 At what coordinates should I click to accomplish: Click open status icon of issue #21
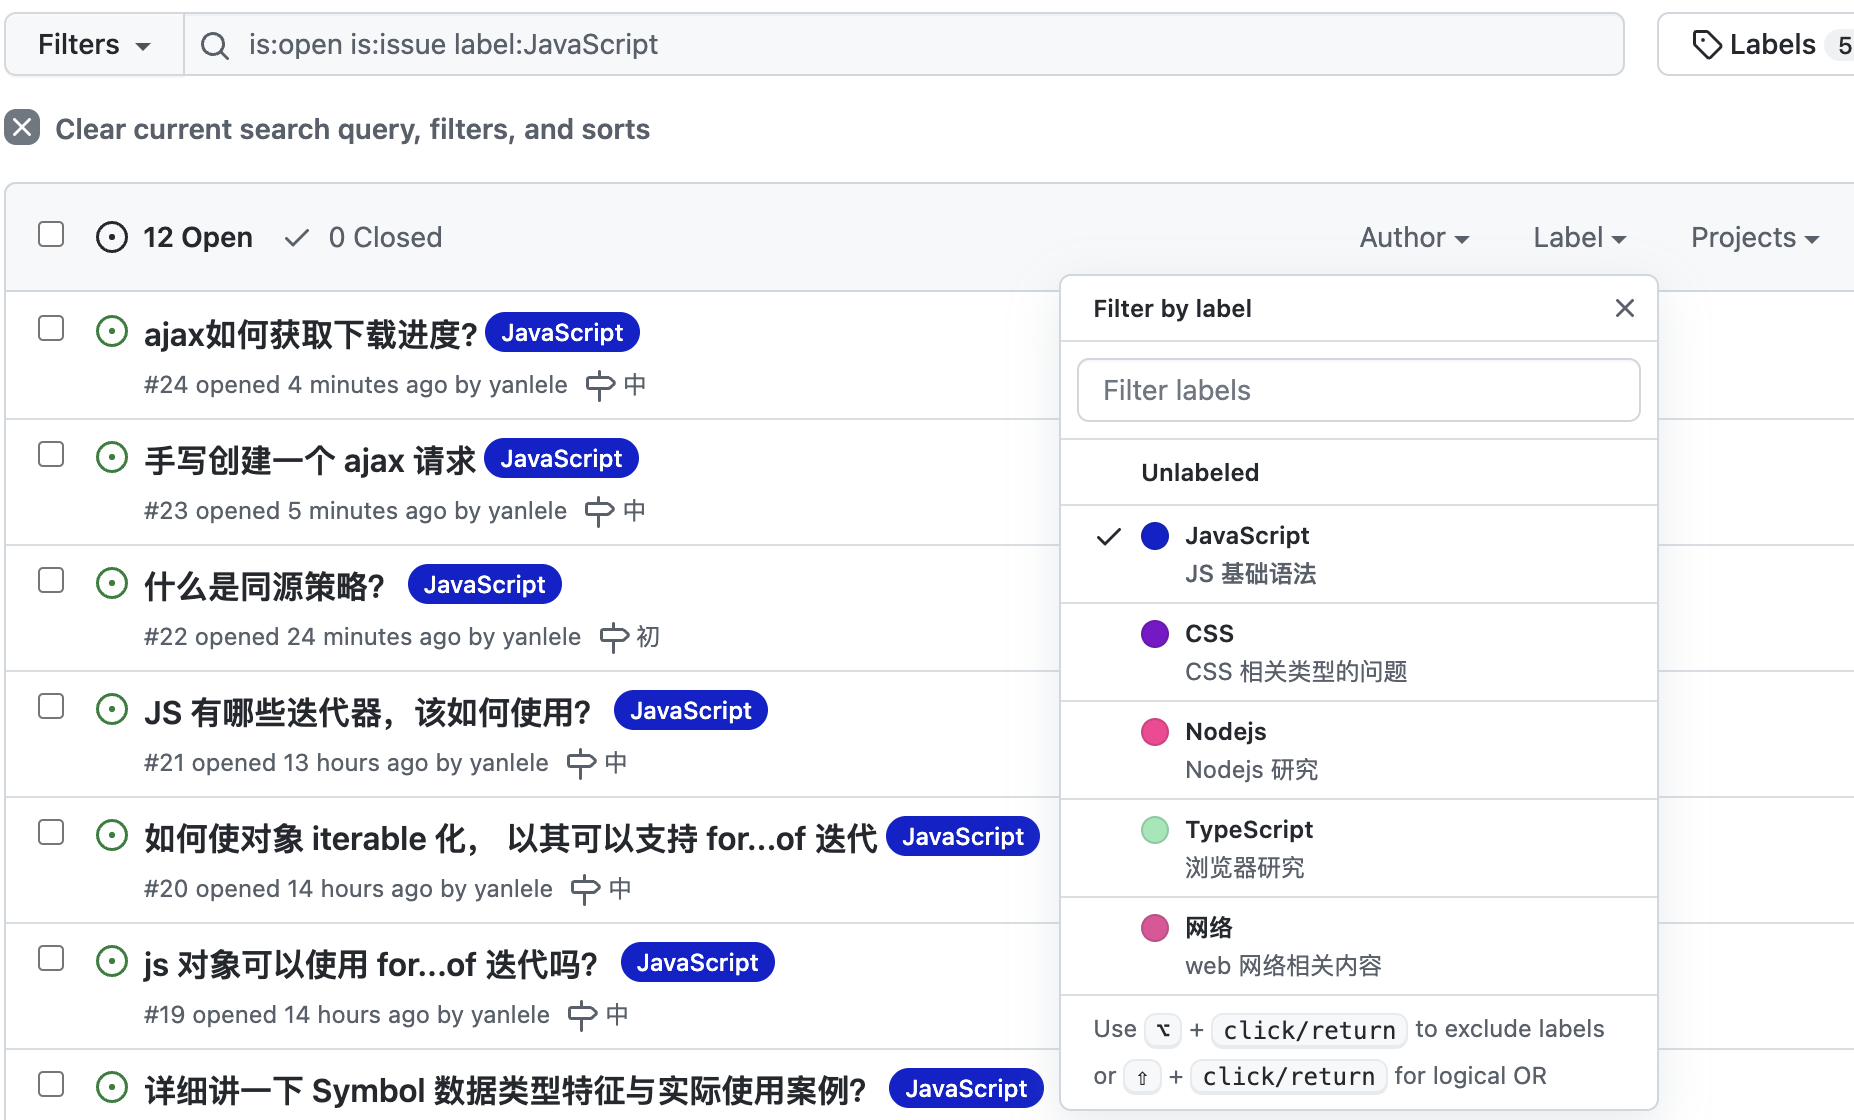pos(112,709)
